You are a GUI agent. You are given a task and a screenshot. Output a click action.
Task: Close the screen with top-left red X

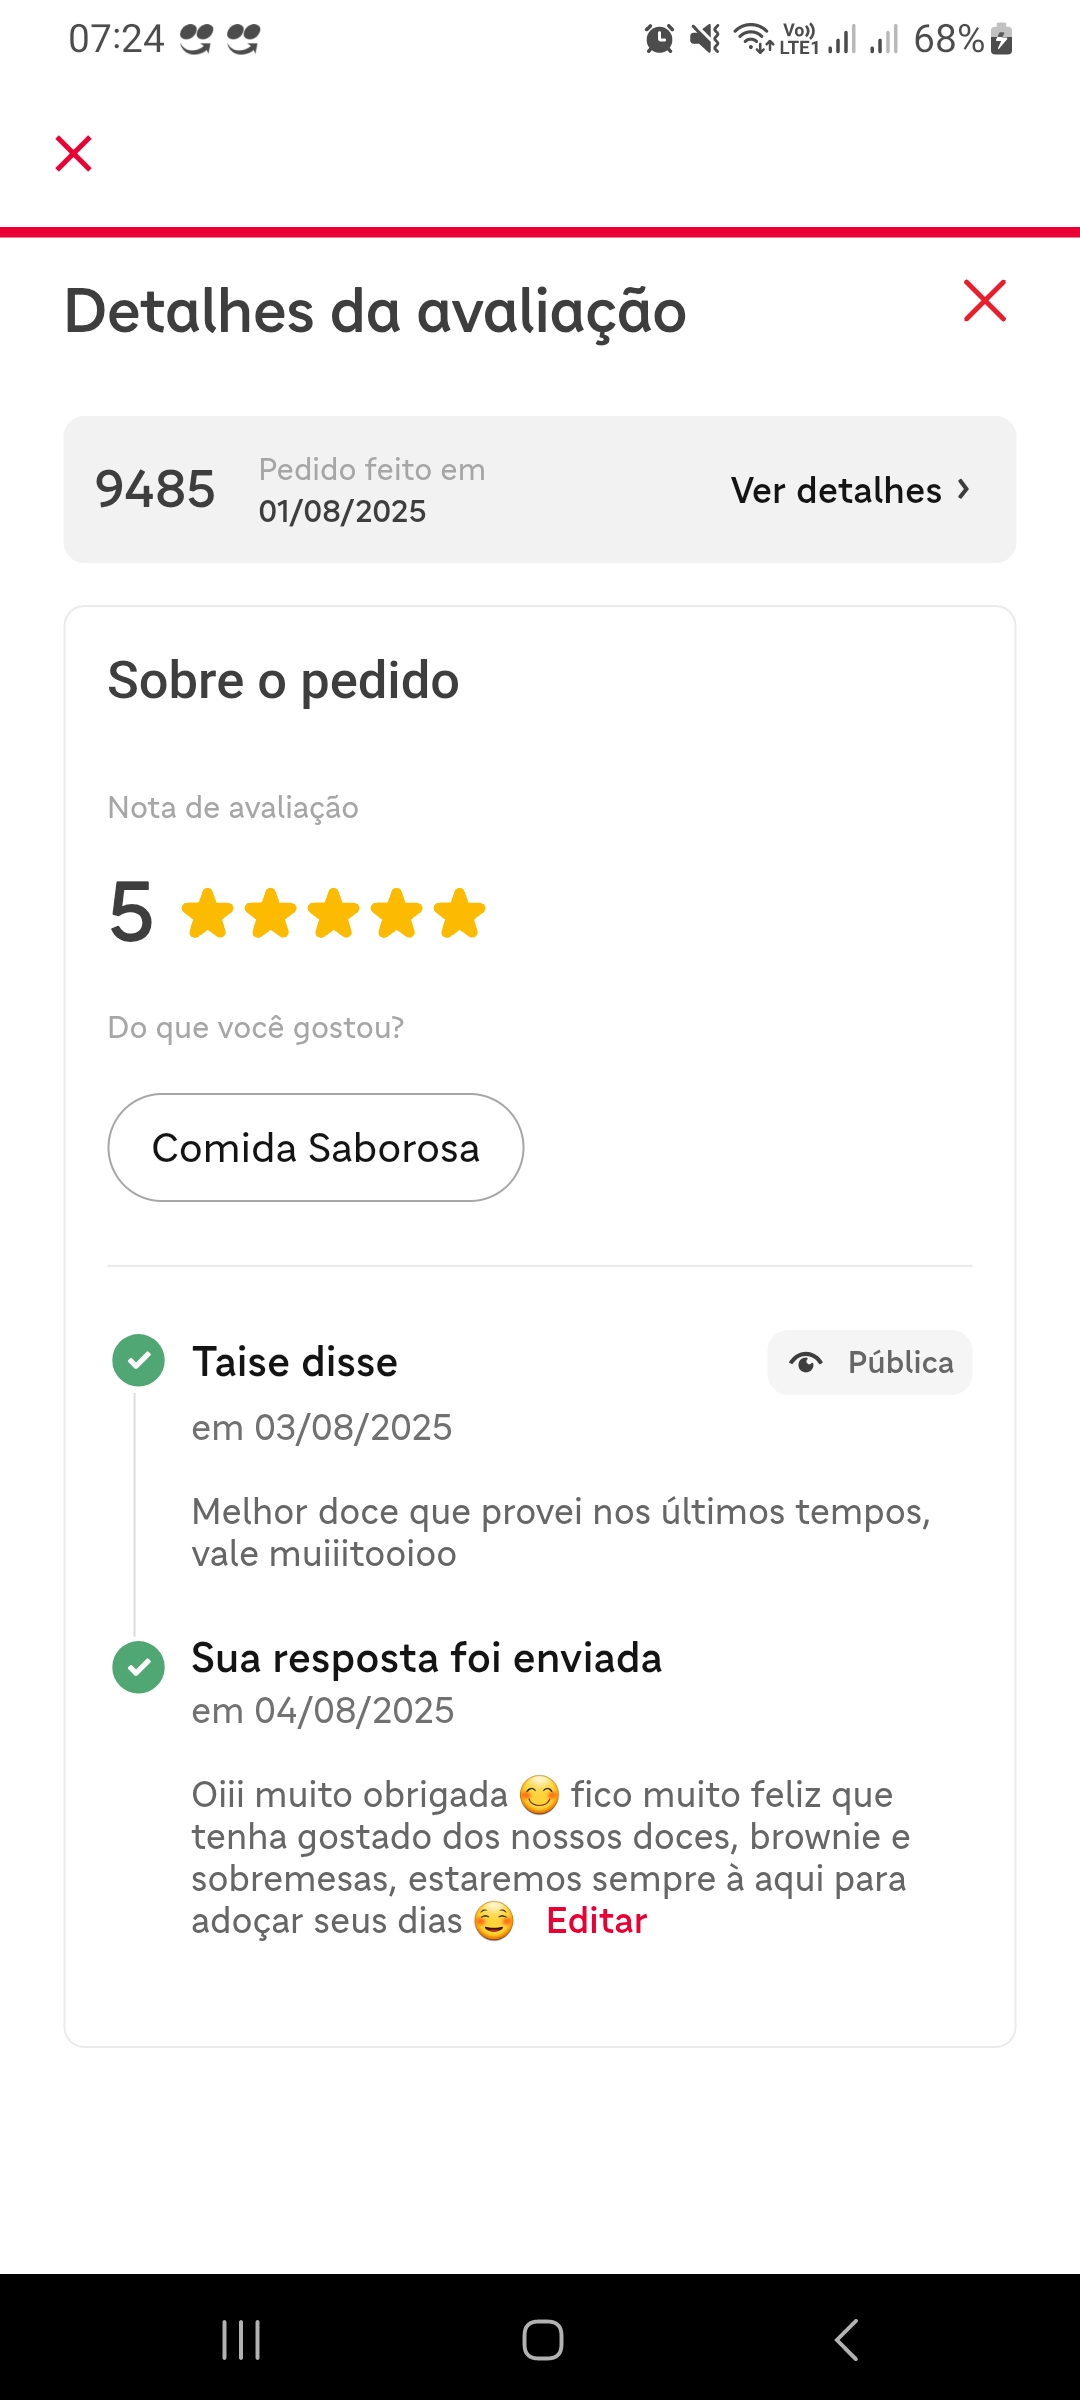pyautogui.click(x=73, y=154)
